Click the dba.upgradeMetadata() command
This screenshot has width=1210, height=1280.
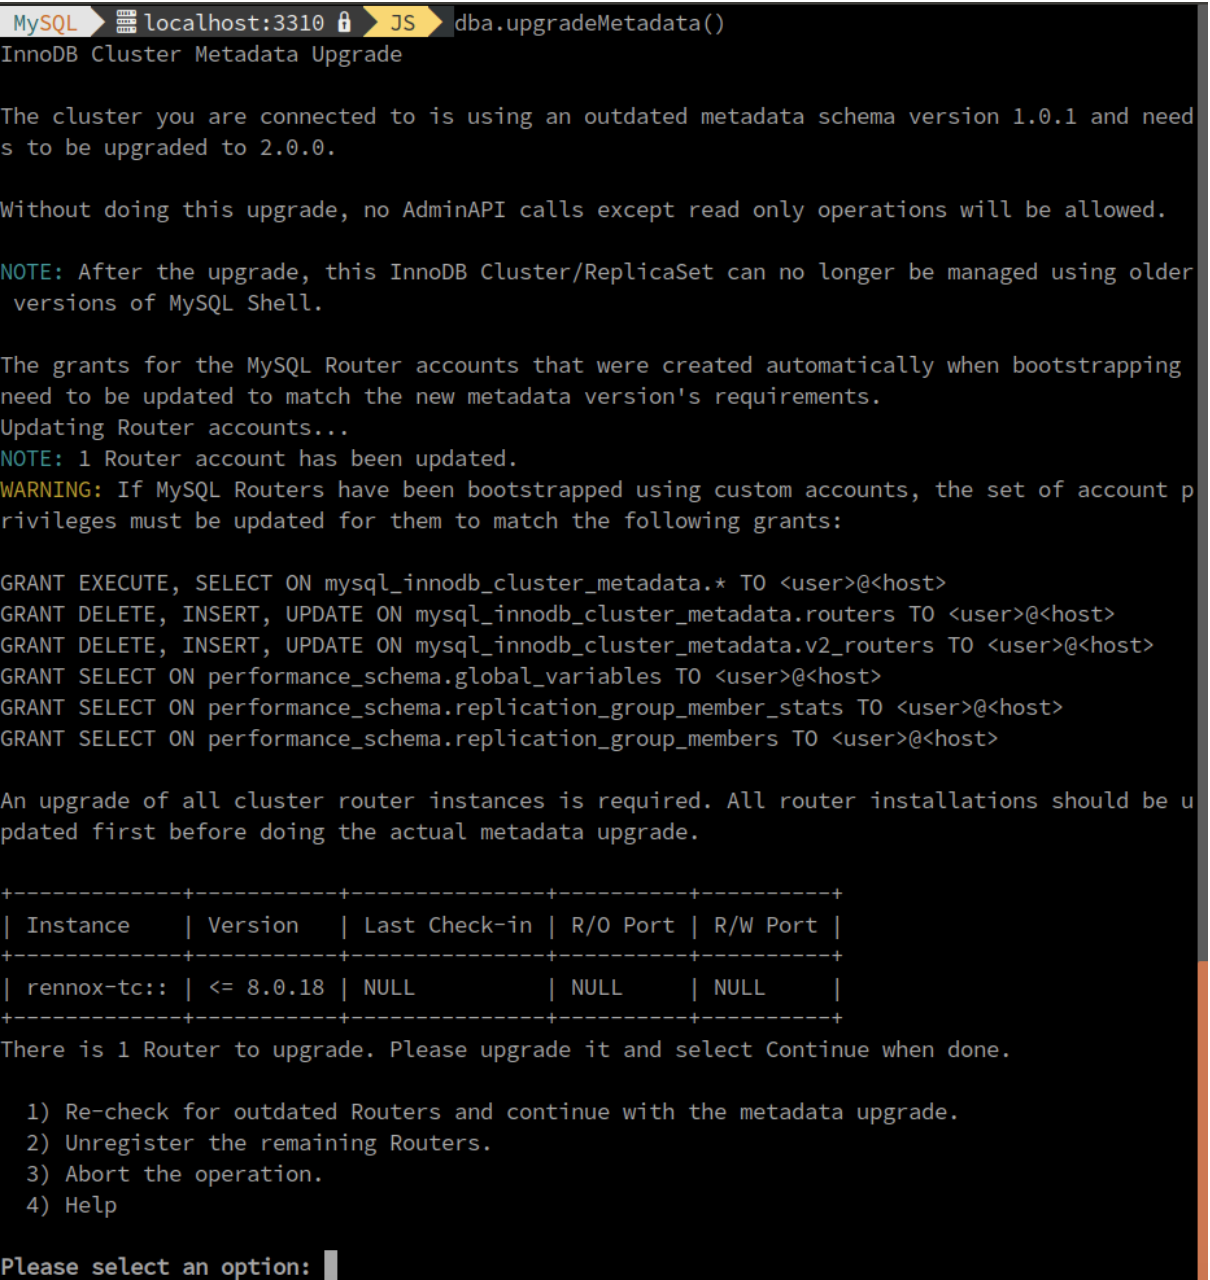click(589, 23)
